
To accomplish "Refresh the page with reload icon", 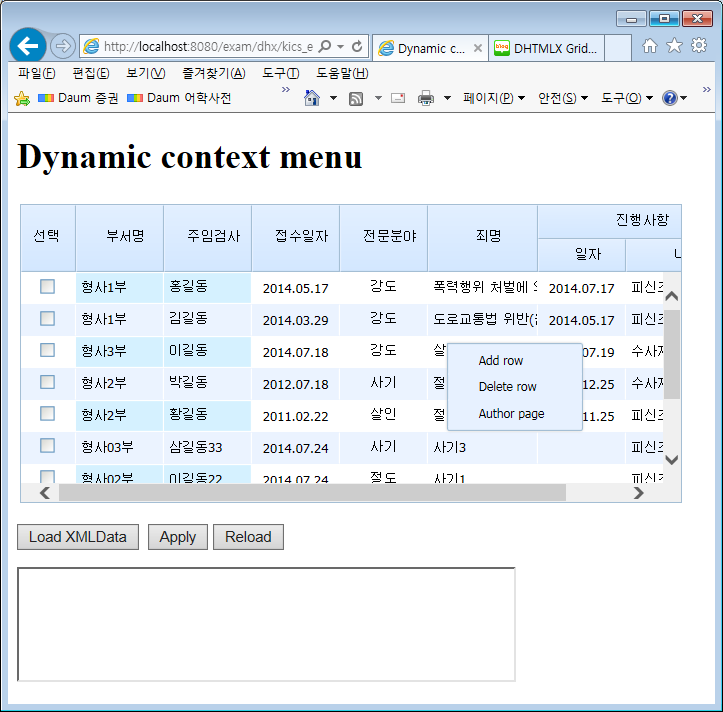I will point(357,46).
